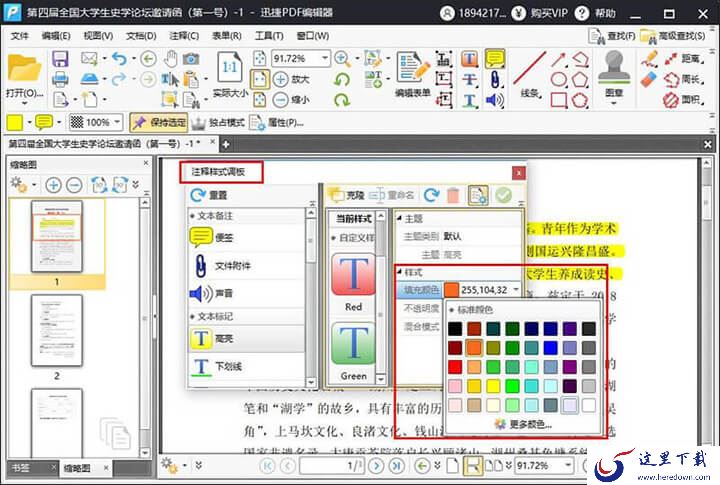Open the zoom 91.72% dropdown in toolbar
The width and height of the screenshot is (720, 485).
click(x=325, y=58)
